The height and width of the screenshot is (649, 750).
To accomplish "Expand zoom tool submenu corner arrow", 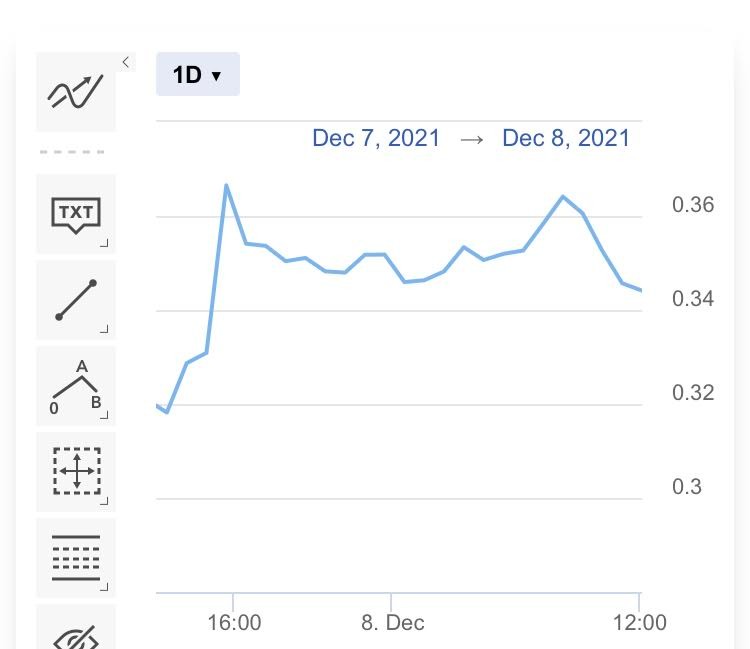I will (x=104, y=501).
